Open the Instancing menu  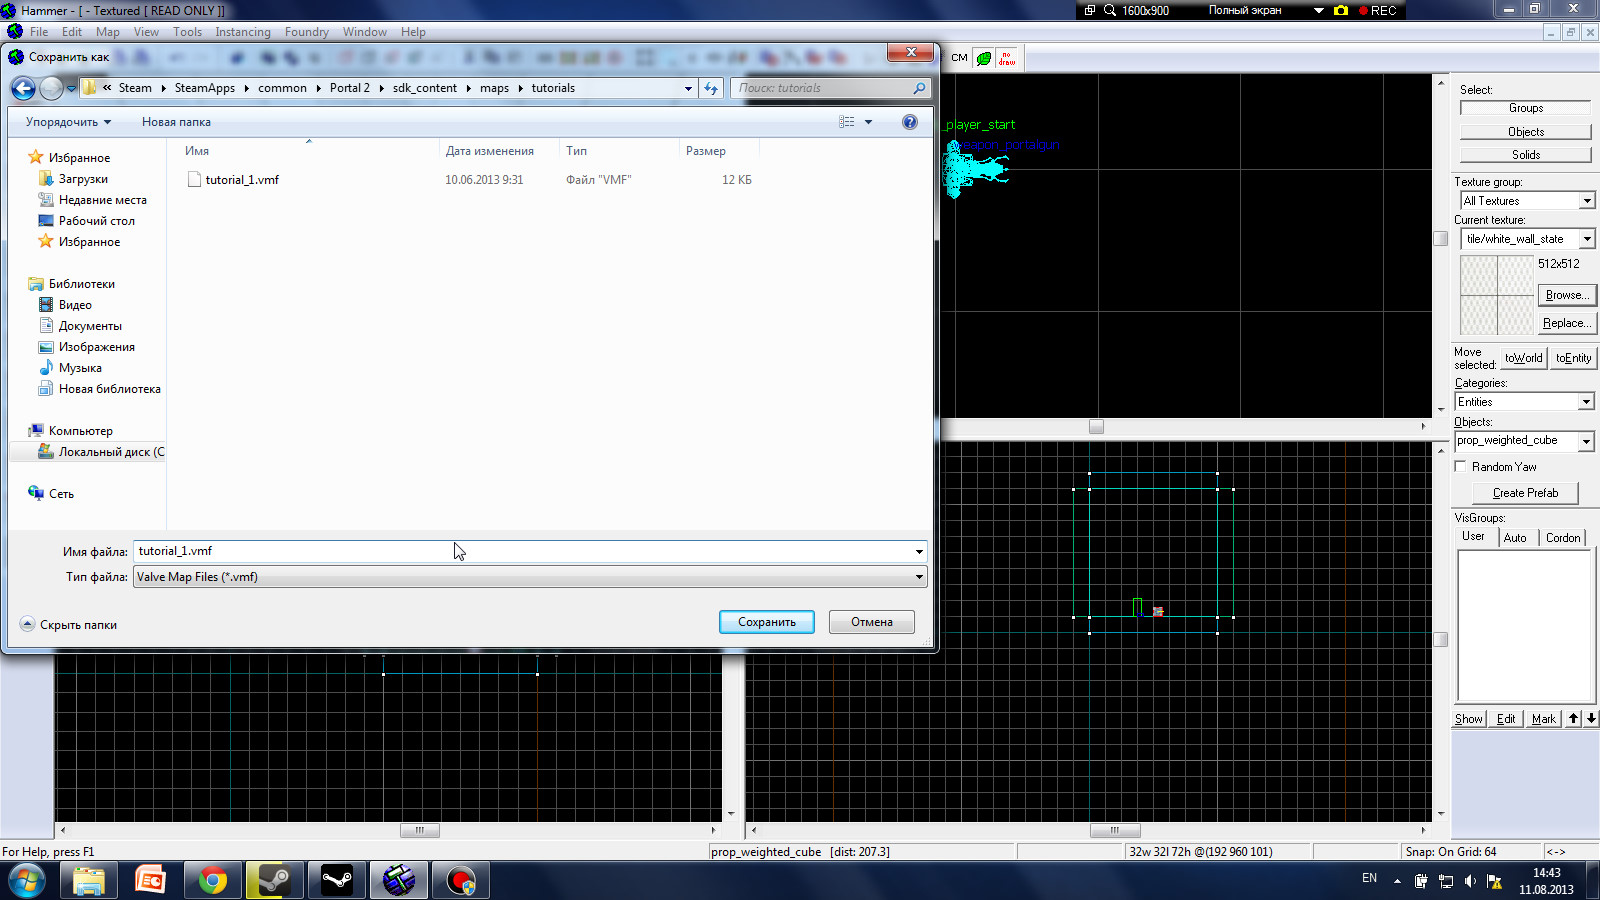click(243, 32)
